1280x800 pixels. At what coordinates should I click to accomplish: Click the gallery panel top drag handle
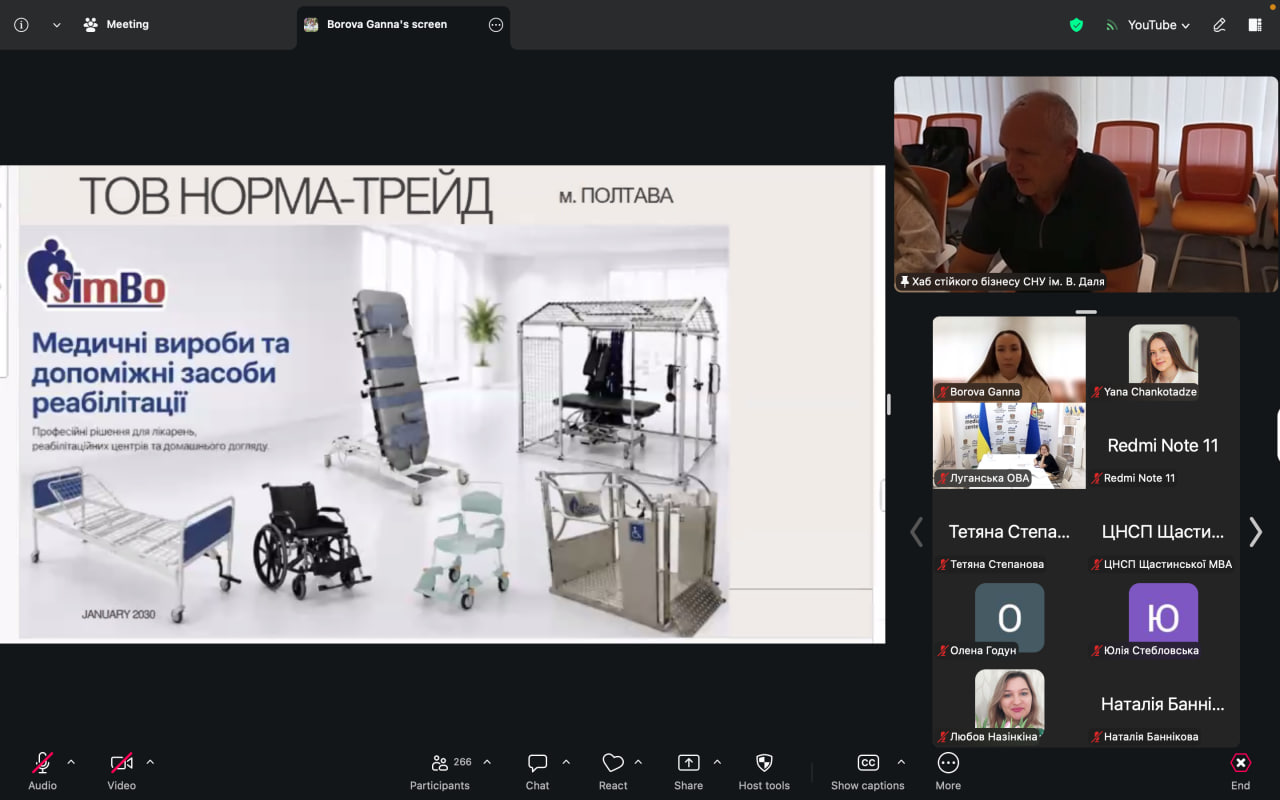(1086, 312)
